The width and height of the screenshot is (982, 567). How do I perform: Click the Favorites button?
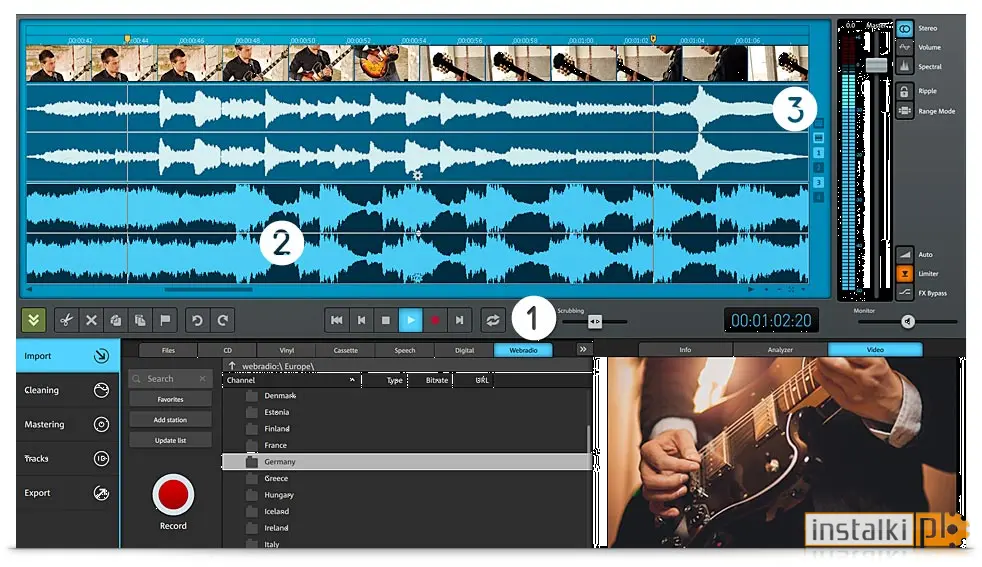[170, 399]
